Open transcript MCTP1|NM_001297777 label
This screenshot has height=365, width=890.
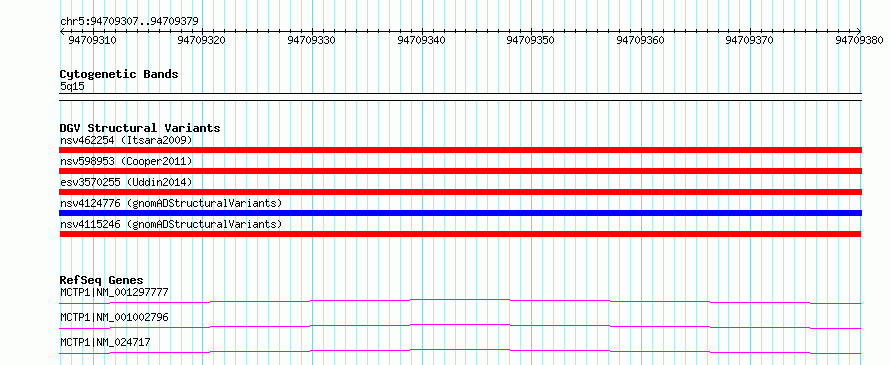click(x=114, y=292)
